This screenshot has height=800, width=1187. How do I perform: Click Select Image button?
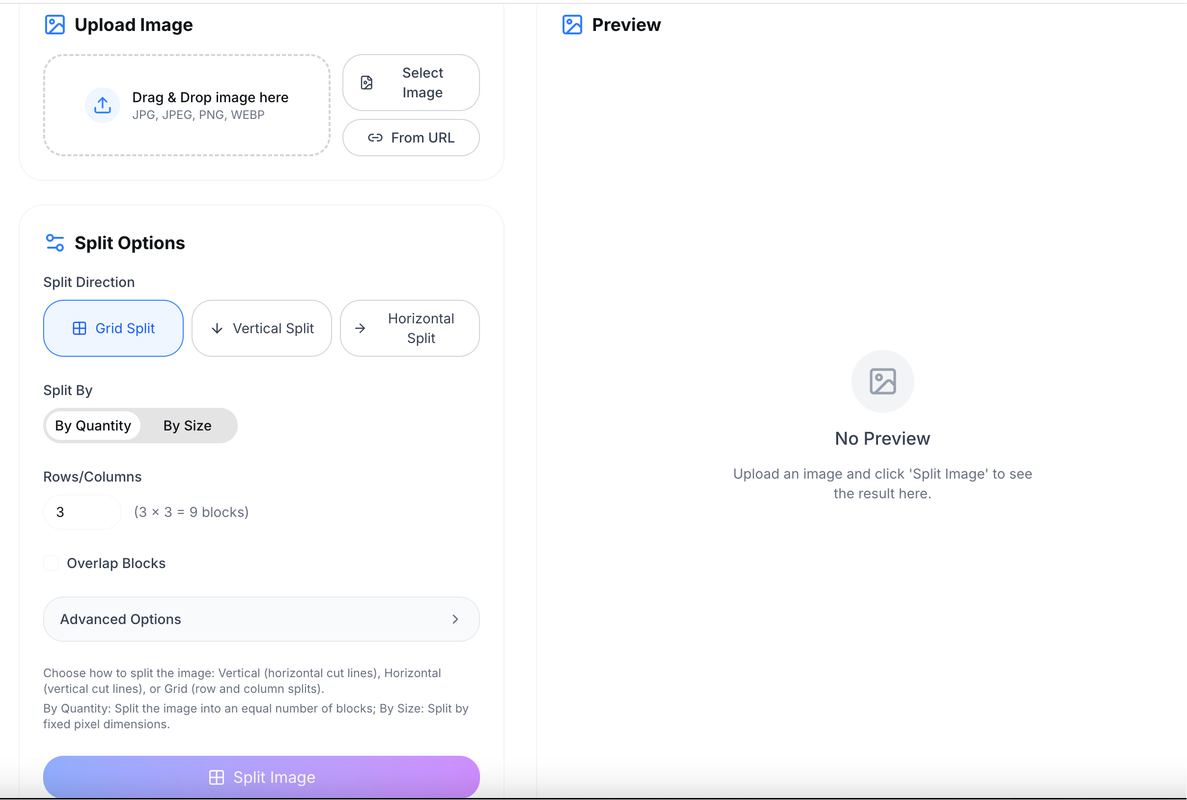(x=411, y=82)
